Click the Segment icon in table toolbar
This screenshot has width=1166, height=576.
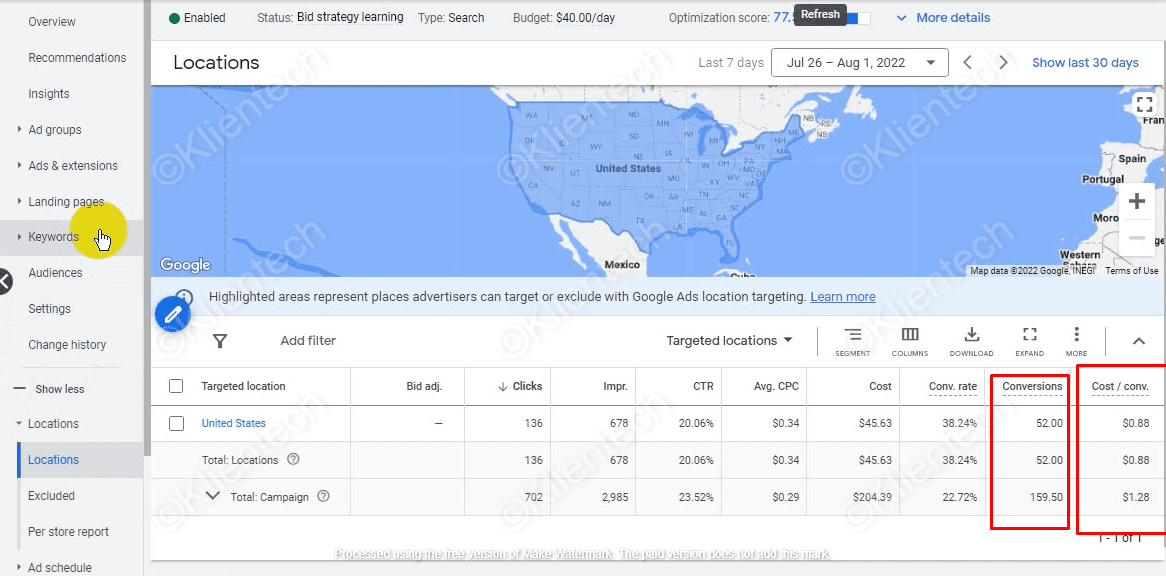[x=852, y=336]
